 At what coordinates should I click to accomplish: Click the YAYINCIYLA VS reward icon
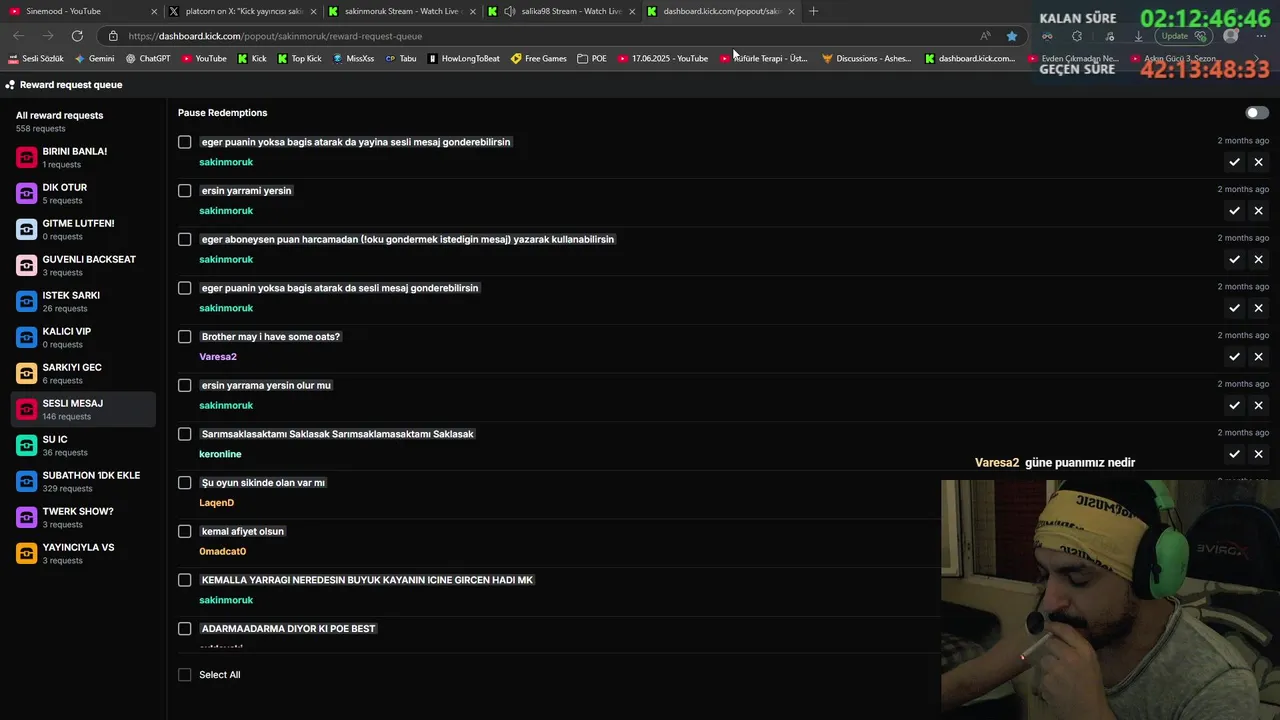pos(26,553)
